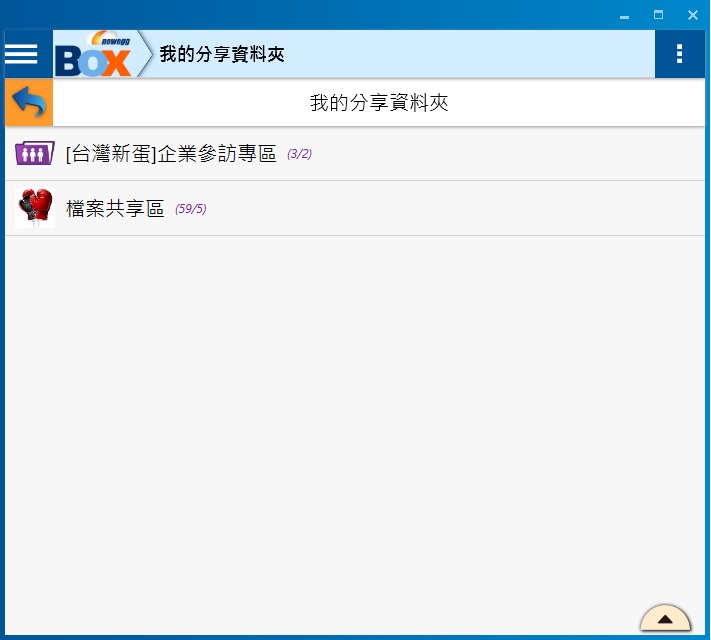This screenshot has width=711, height=640.
Task: Close the Newegg Box window
Action: (692, 15)
